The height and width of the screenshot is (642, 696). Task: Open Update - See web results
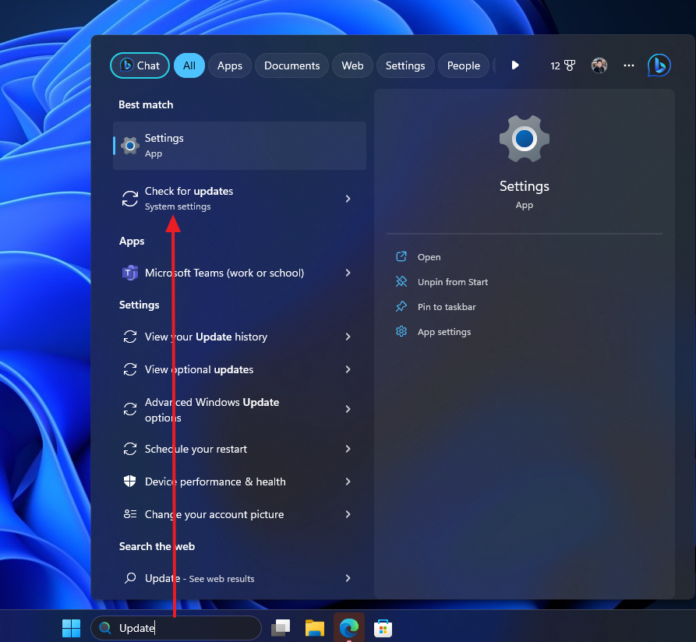(240, 578)
